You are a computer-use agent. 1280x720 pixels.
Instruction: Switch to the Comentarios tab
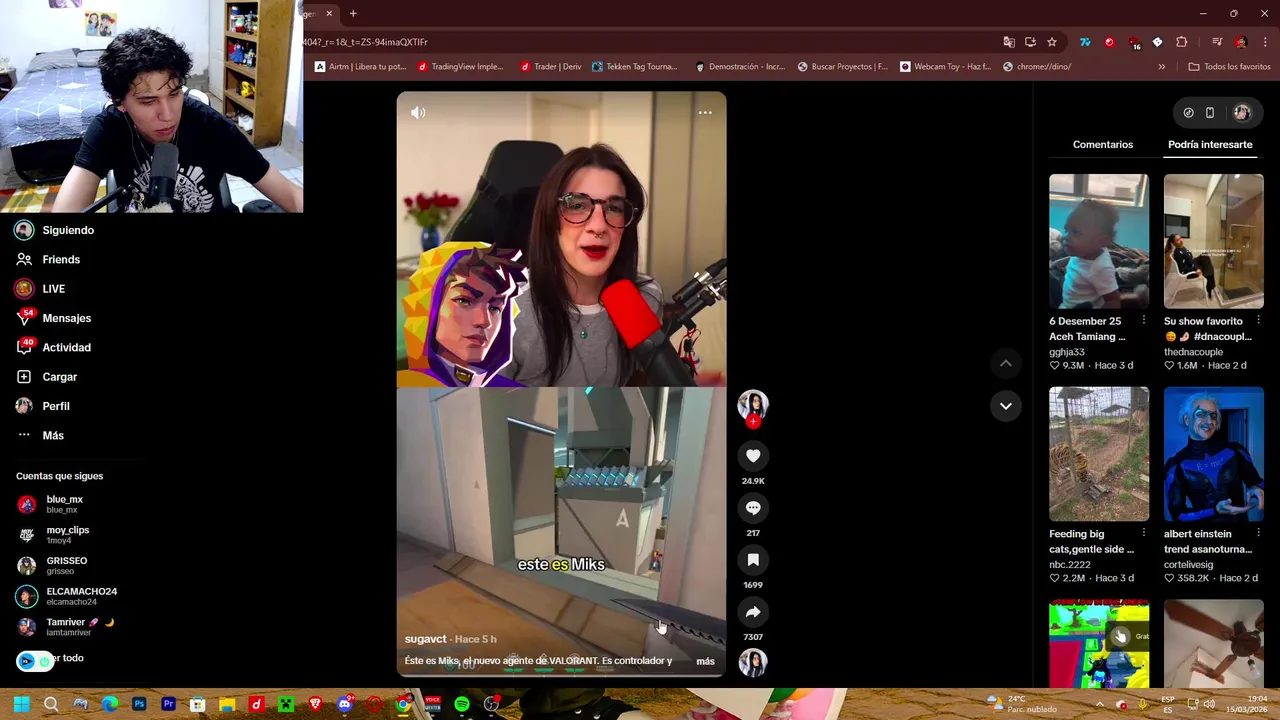coord(1103,145)
